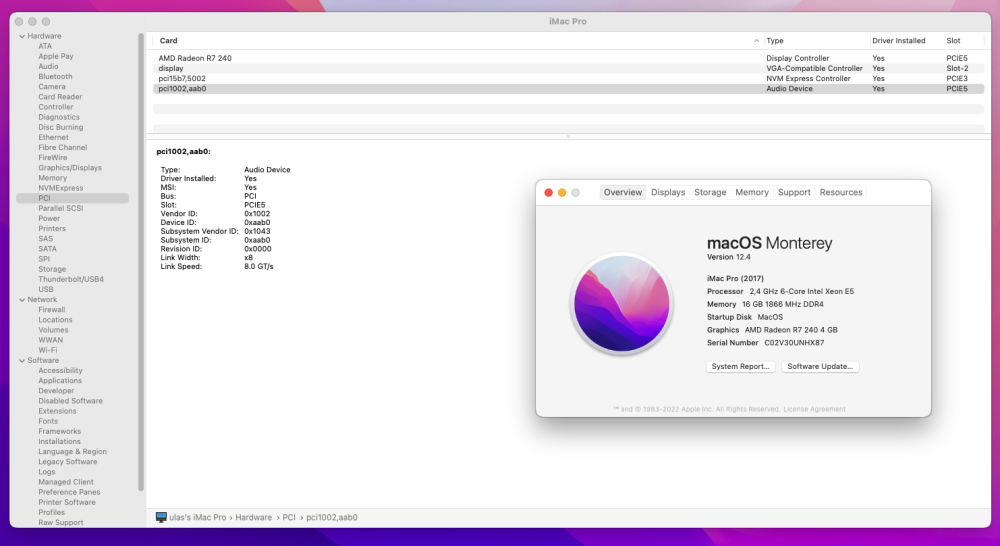Open the Memory tab in About window
The image size is (1000, 546).
click(x=752, y=192)
